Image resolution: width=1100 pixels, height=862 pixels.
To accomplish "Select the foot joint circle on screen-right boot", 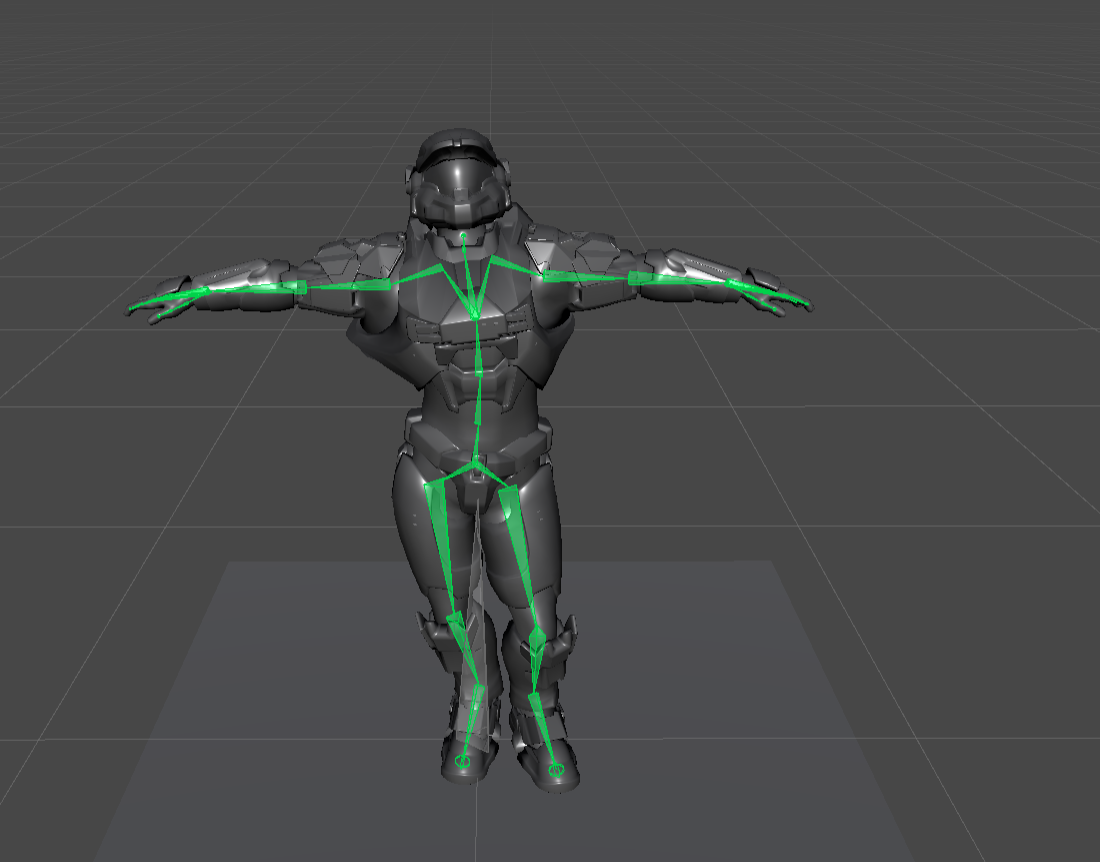I will [x=556, y=769].
